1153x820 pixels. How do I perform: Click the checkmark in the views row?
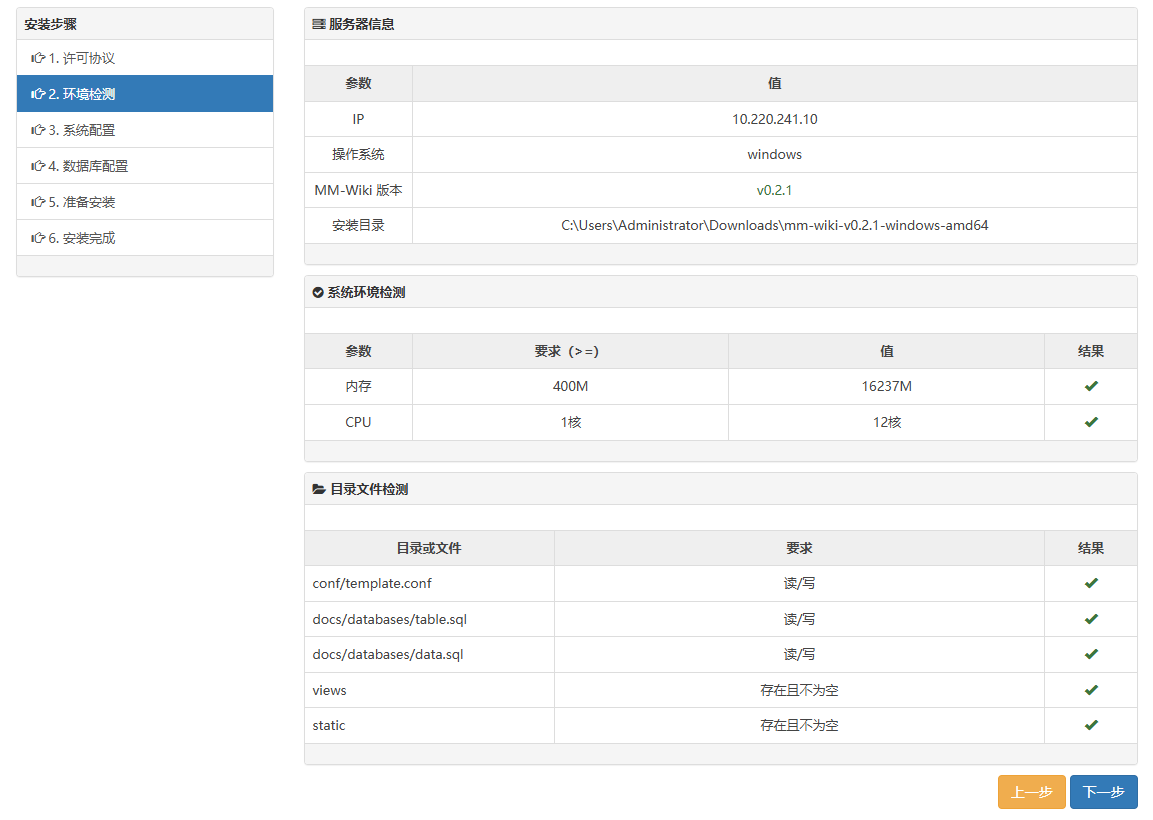click(x=1091, y=690)
